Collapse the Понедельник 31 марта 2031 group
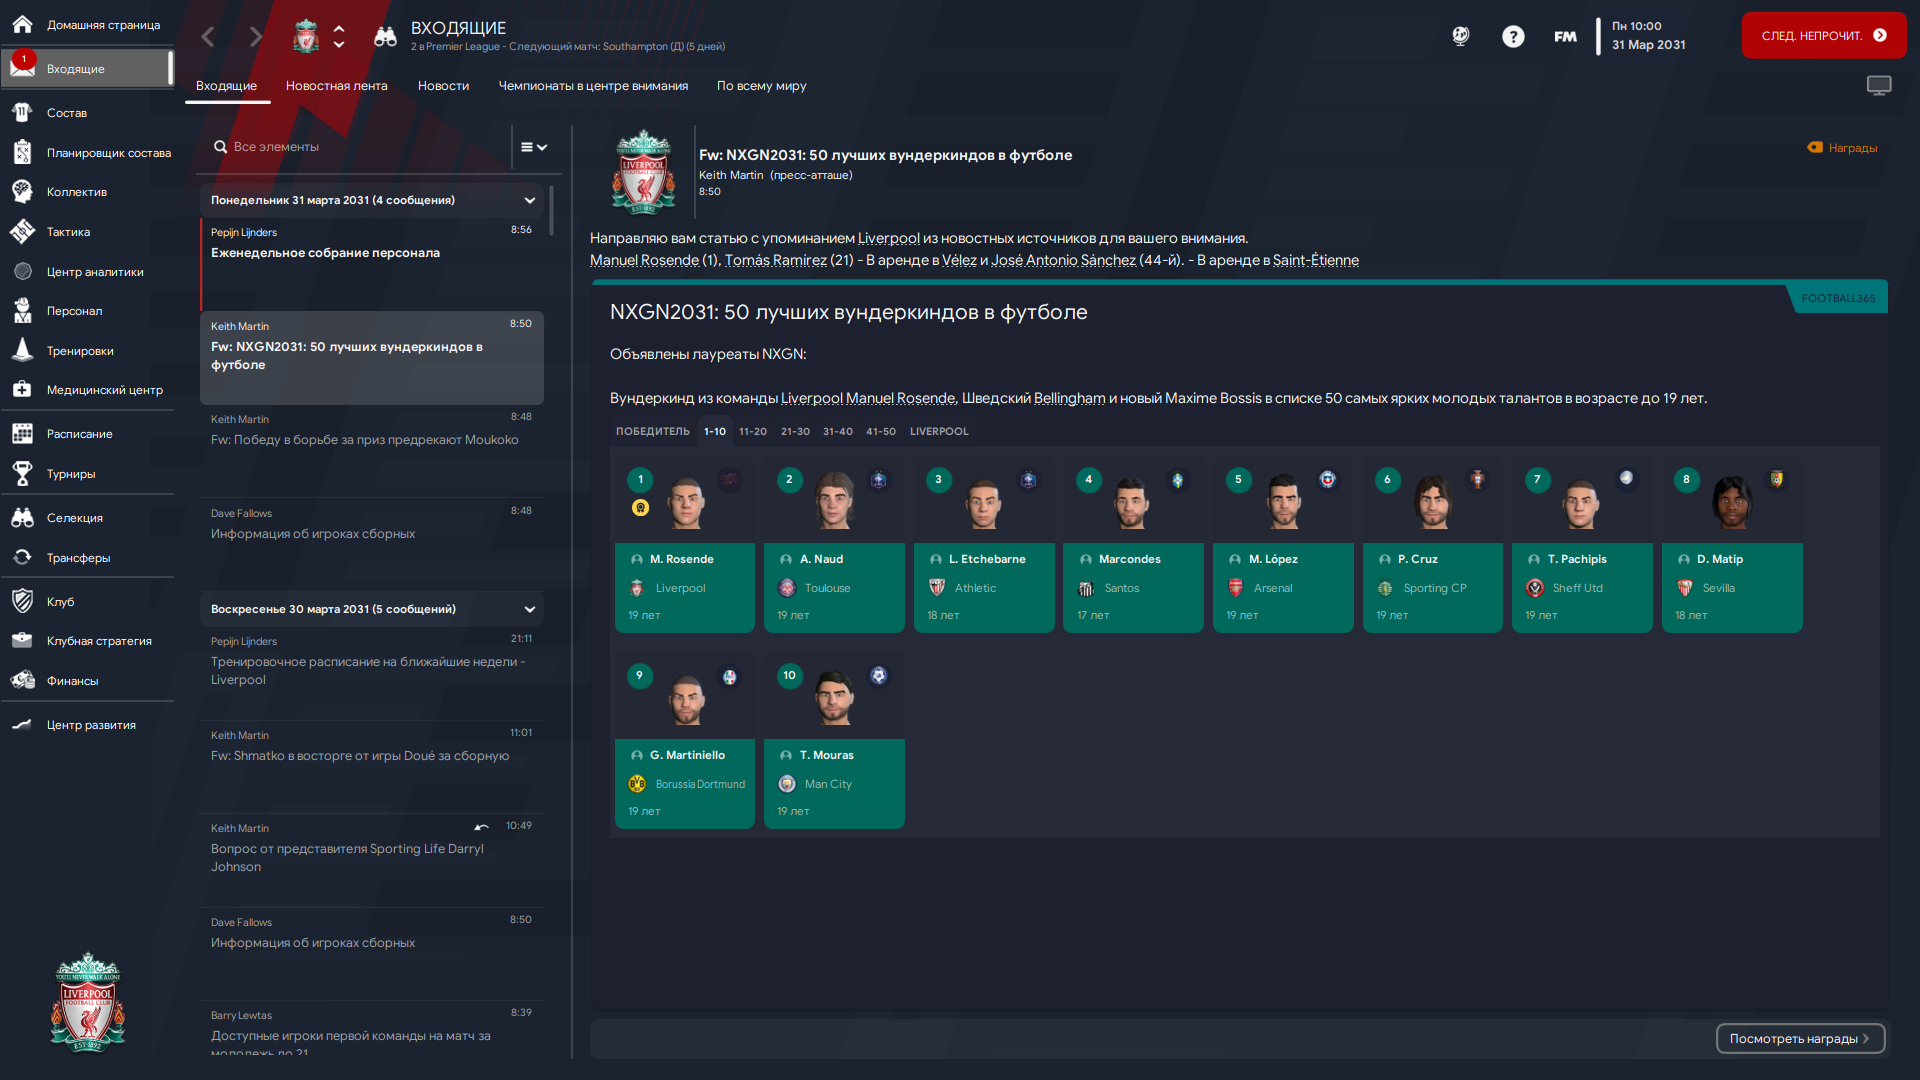 point(530,201)
